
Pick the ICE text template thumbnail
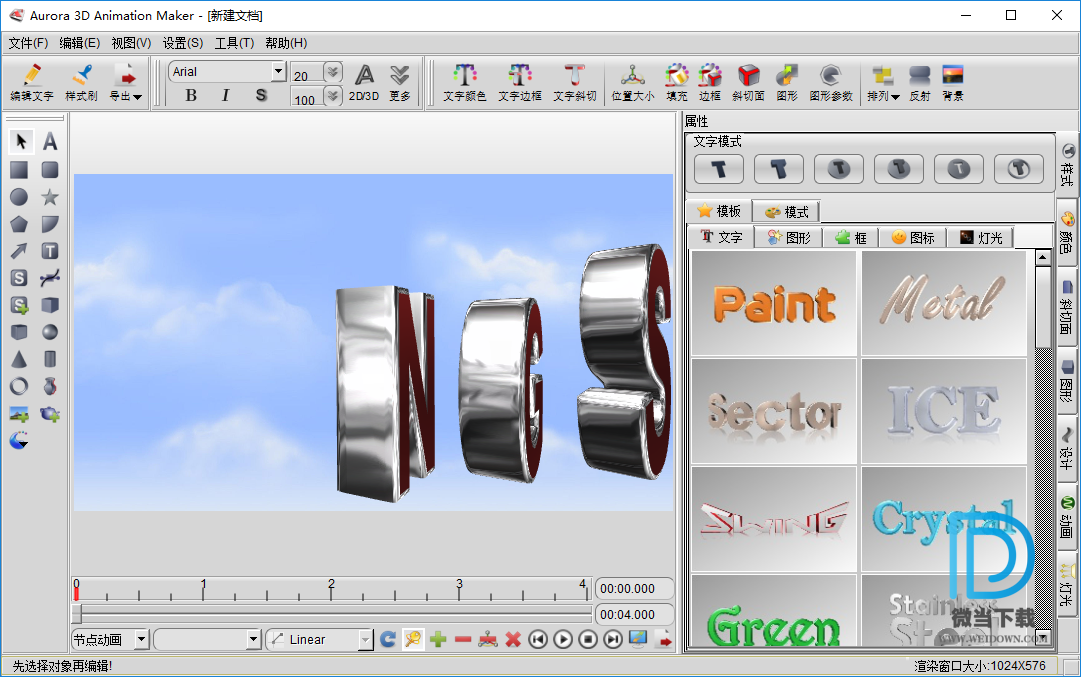(944, 411)
